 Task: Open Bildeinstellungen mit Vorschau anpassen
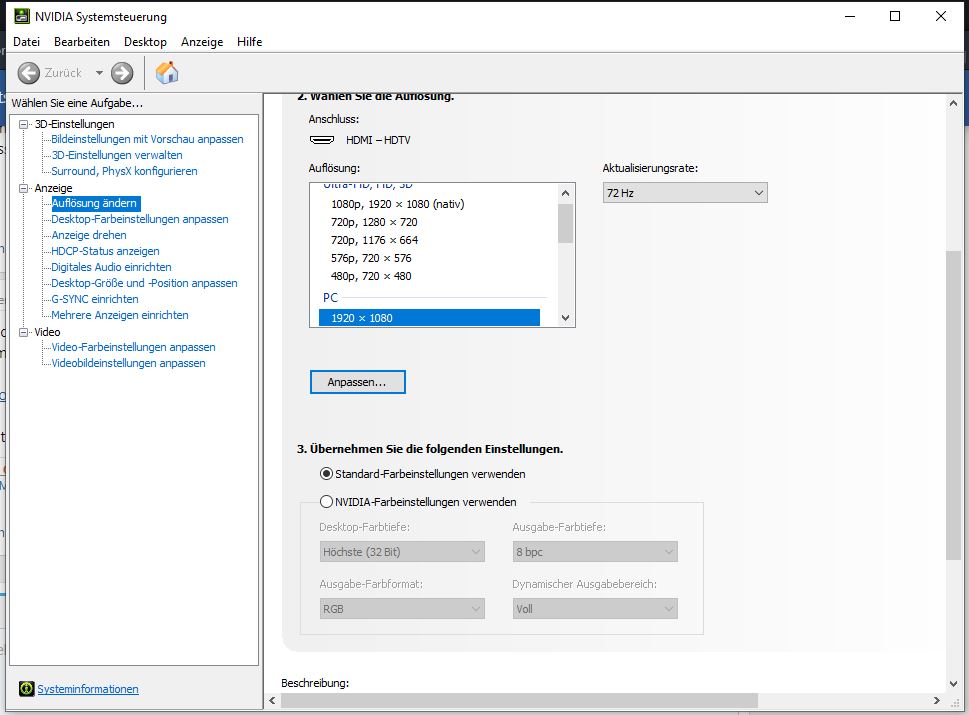point(147,139)
